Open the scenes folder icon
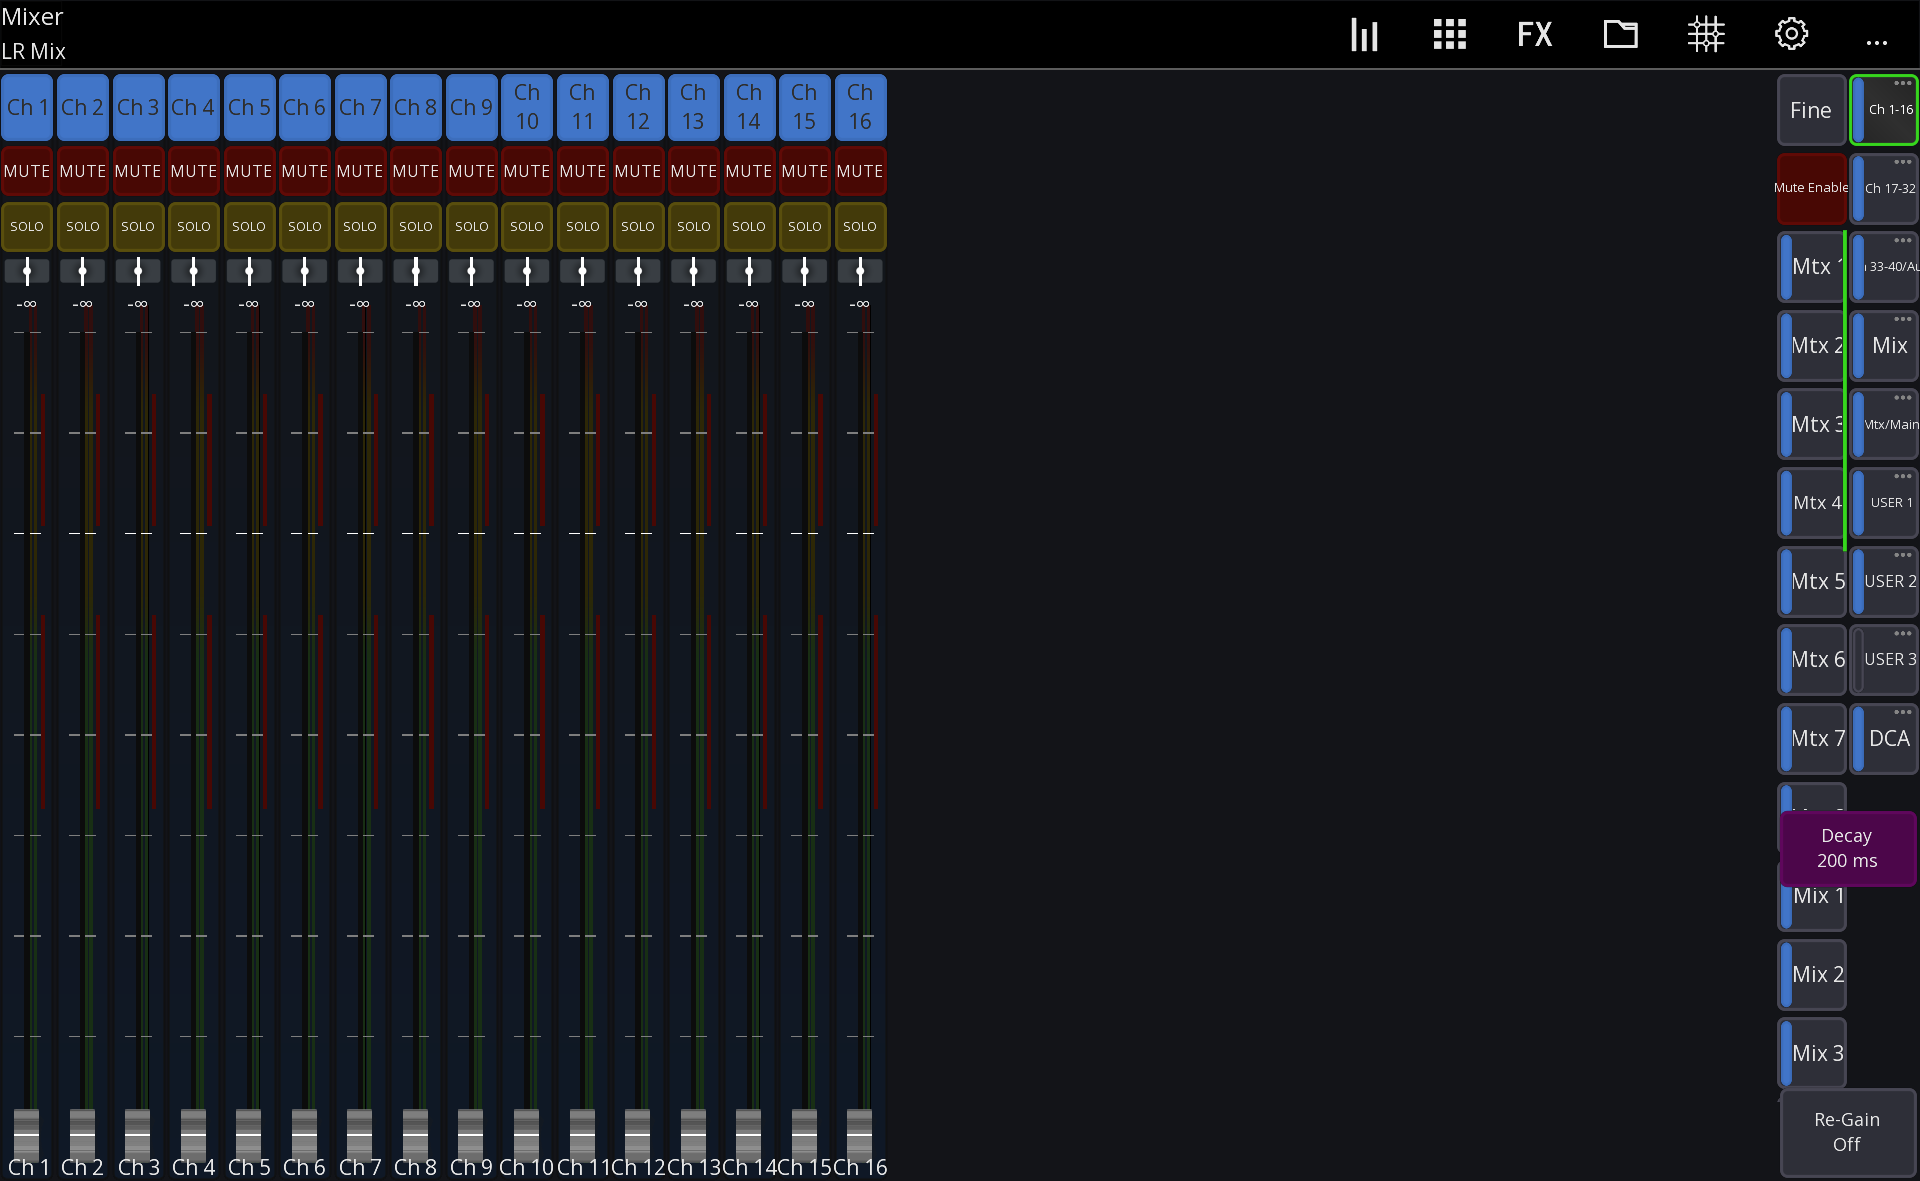1920x1181 pixels. [1620, 35]
